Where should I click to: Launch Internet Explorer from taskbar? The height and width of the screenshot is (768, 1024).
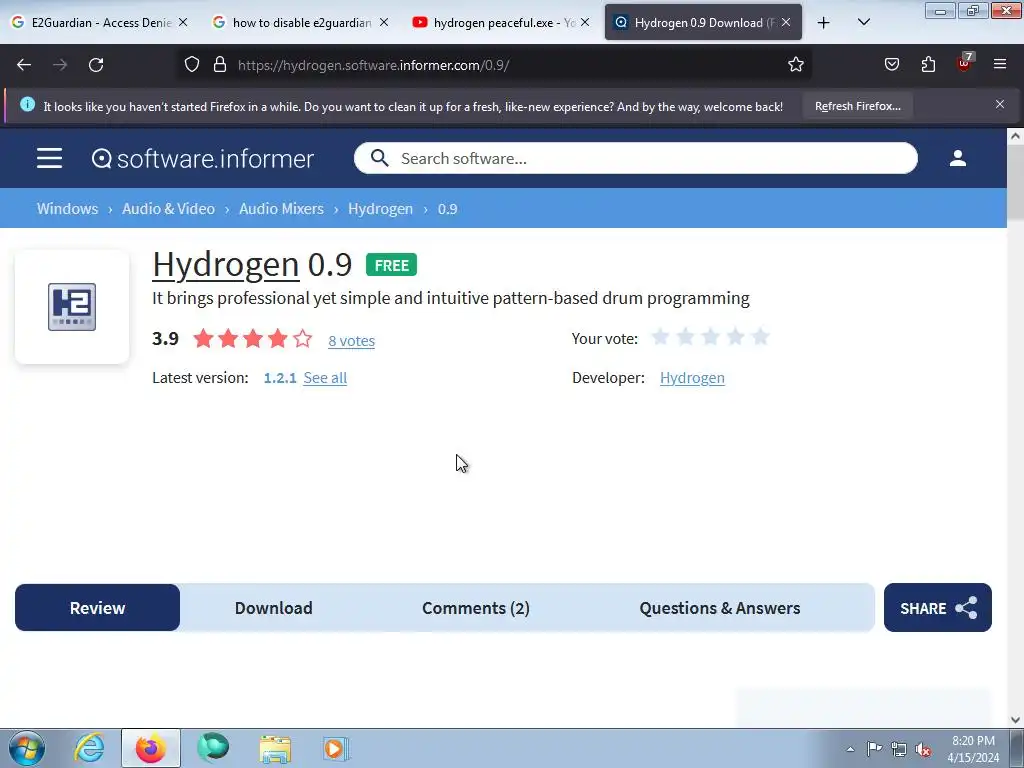(88, 748)
